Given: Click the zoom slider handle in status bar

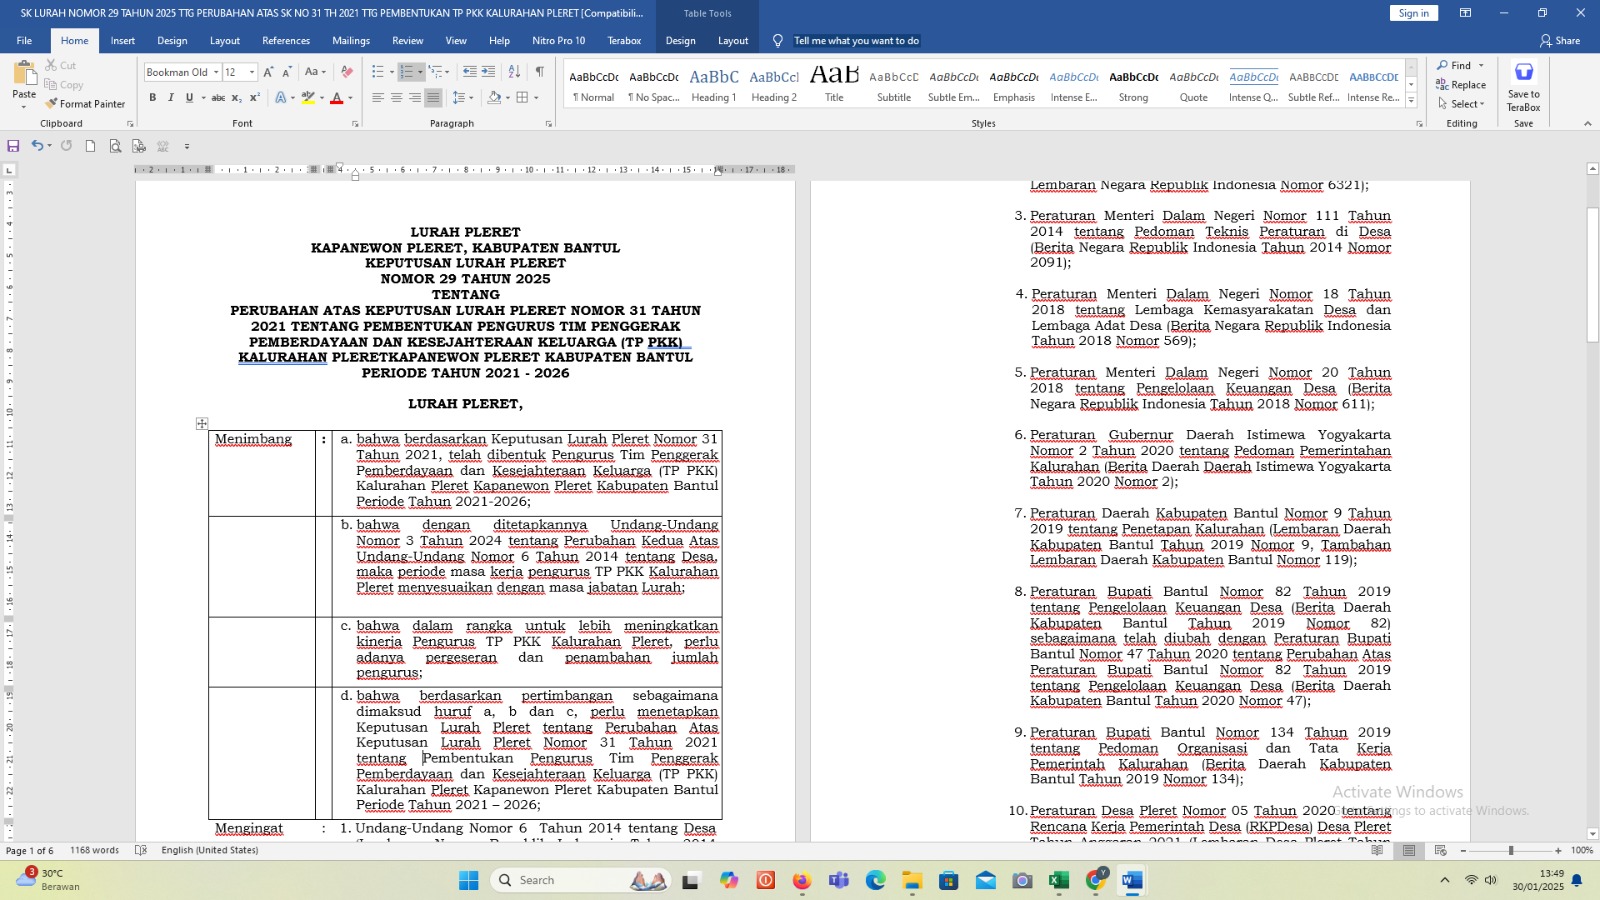Looking at the screenshot, I should 1511,851.
